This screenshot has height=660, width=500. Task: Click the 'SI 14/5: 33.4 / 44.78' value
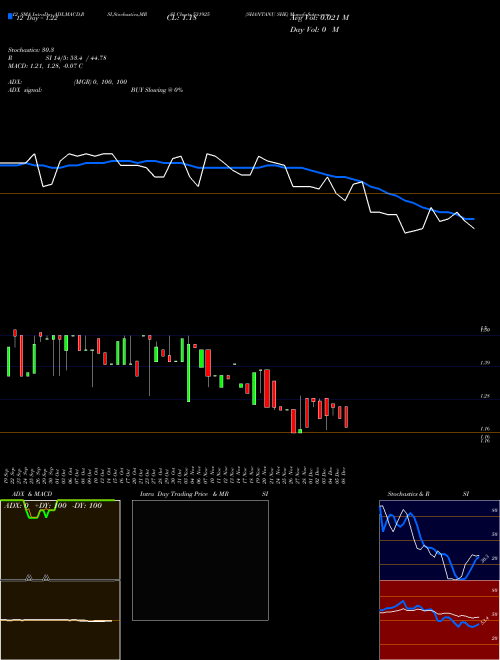click(x=76, y=58)
